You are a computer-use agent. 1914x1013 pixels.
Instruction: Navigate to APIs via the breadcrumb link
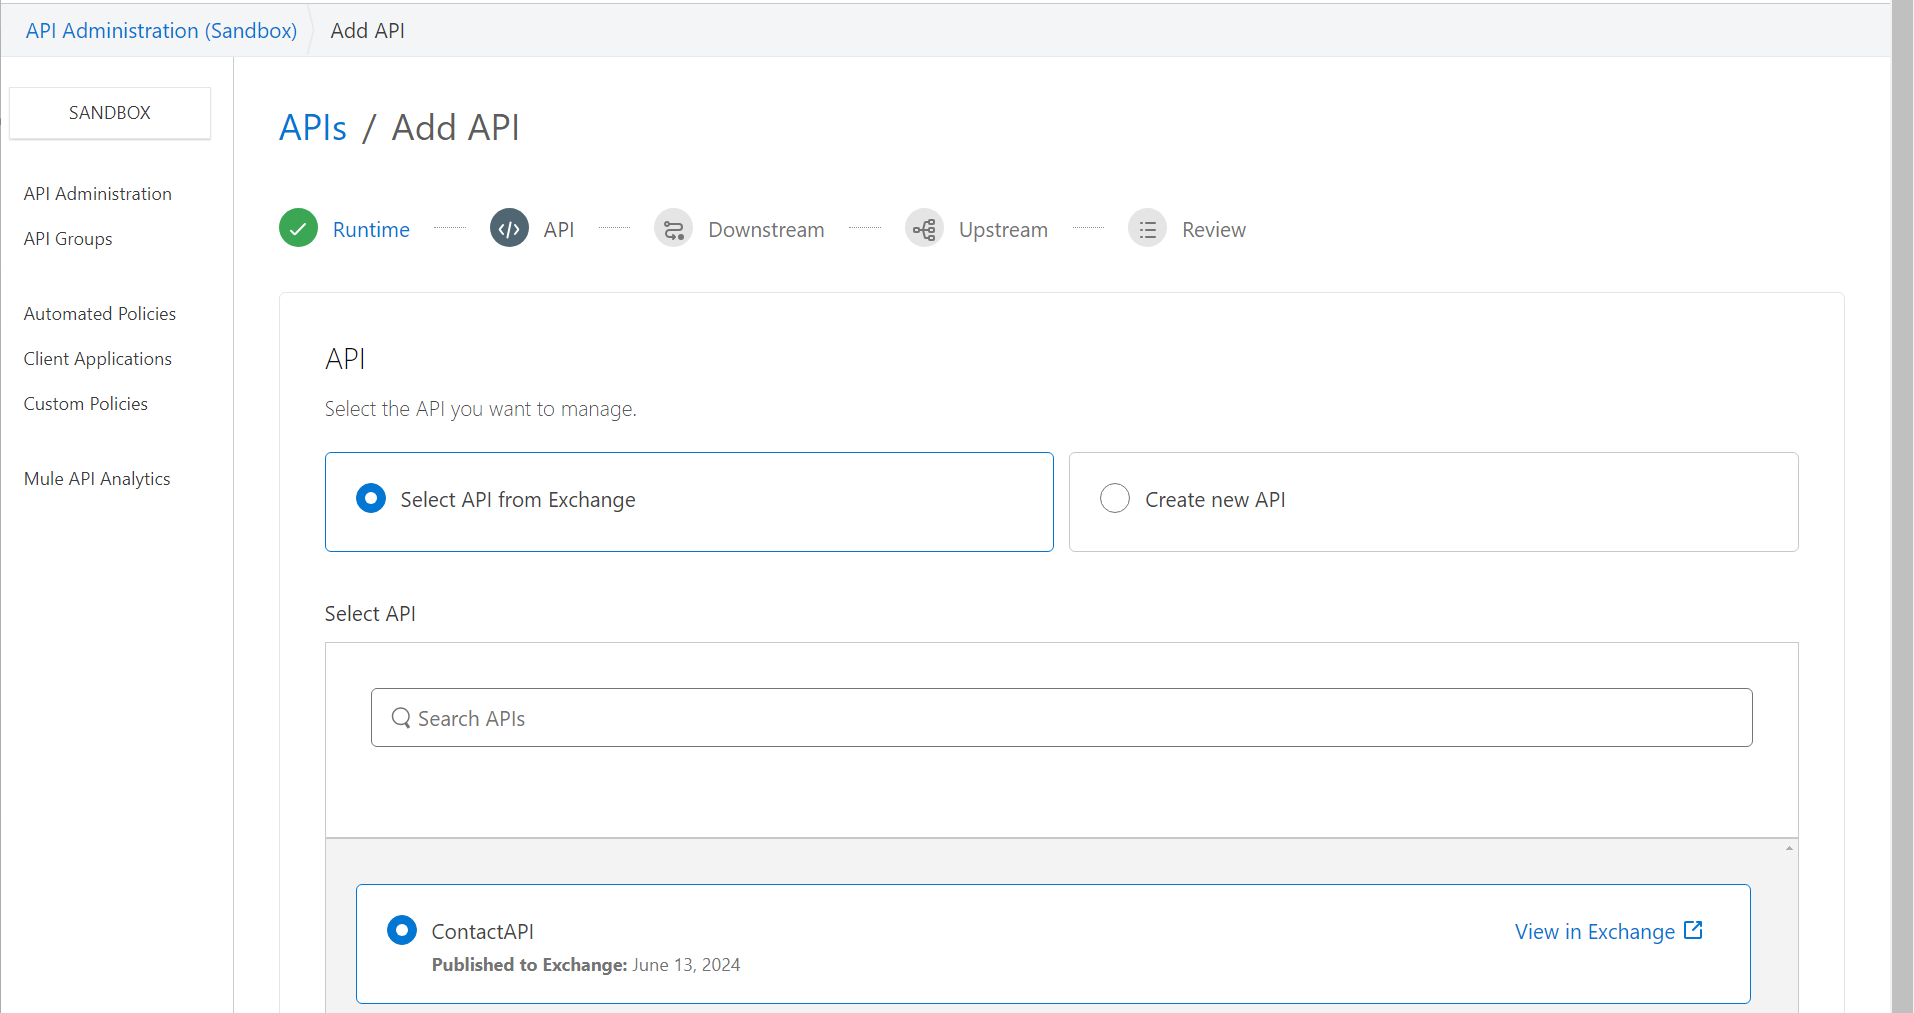tap(313, 127)
